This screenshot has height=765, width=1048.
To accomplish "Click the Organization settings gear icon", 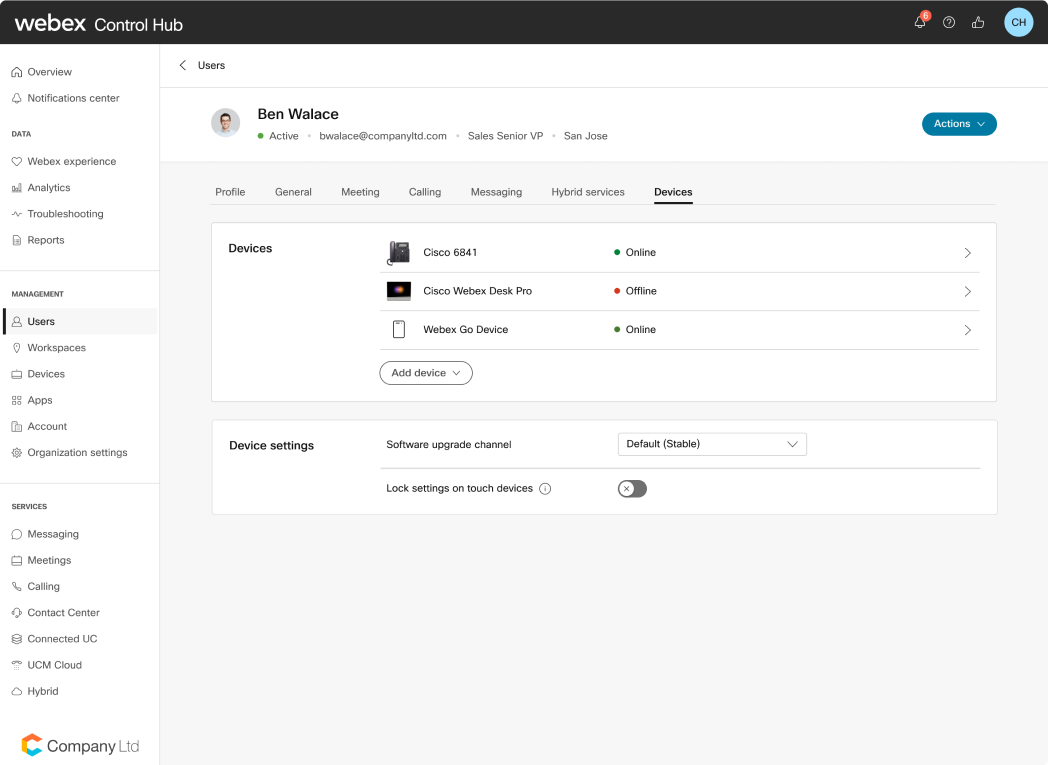I will point(17,452).
